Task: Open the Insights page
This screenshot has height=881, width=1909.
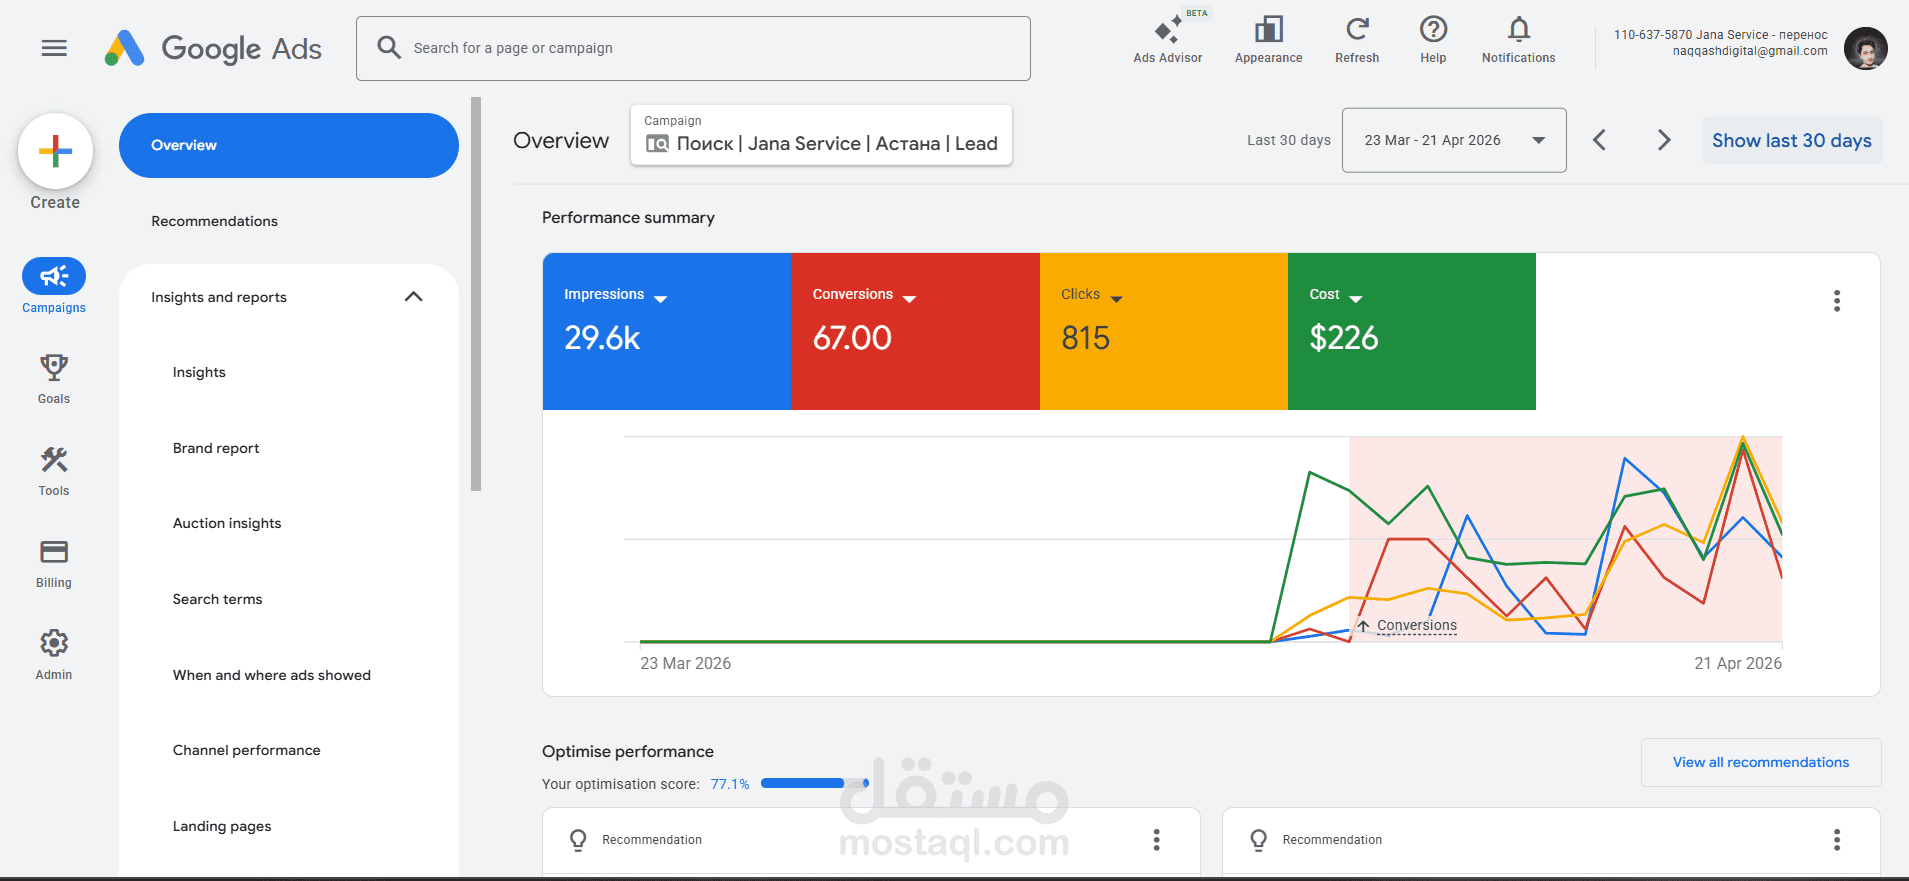Action: (x=199, y=372)
